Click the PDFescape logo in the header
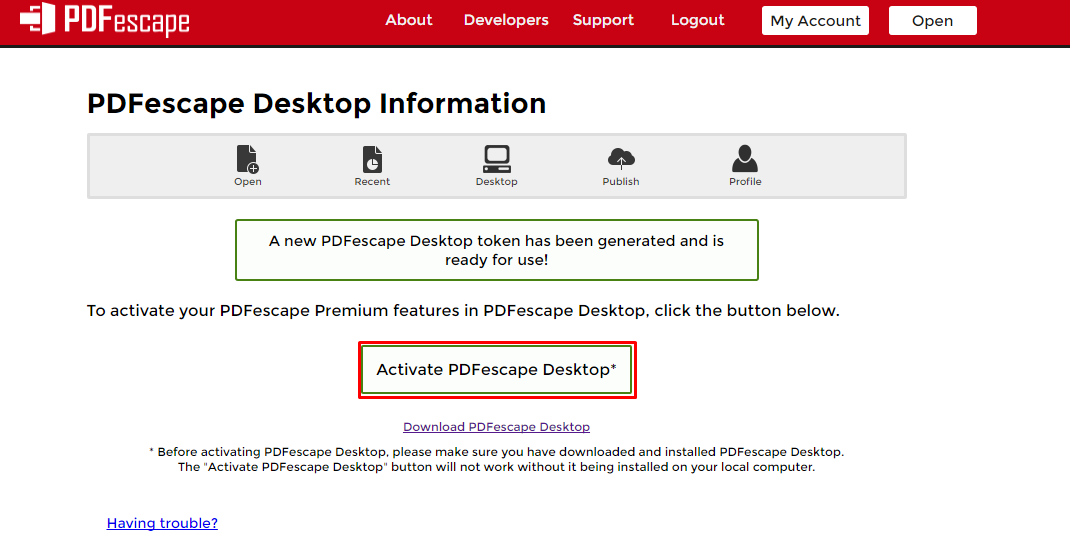The width and height of the screenshot is (1070, 548). [104, 20]
